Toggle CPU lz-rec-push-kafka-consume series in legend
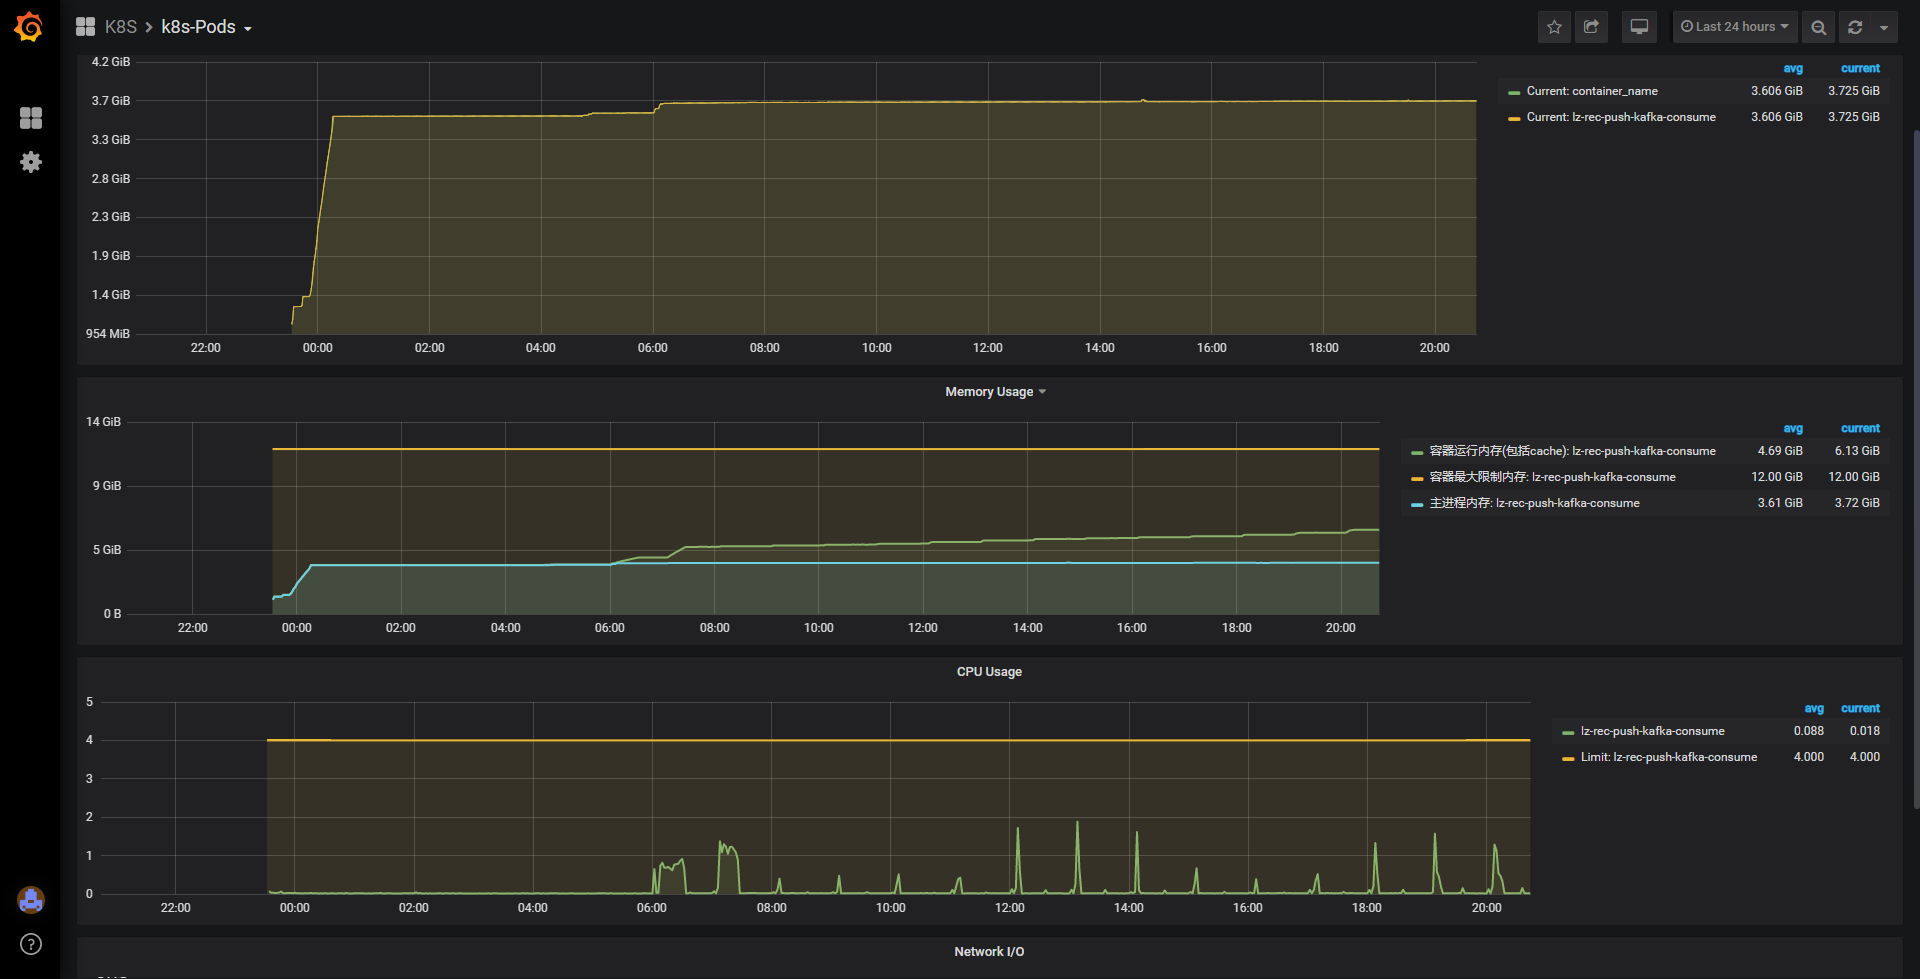Image resolution: width=1920 pixels, height=979 pixels. click(x=1652, y=731)
